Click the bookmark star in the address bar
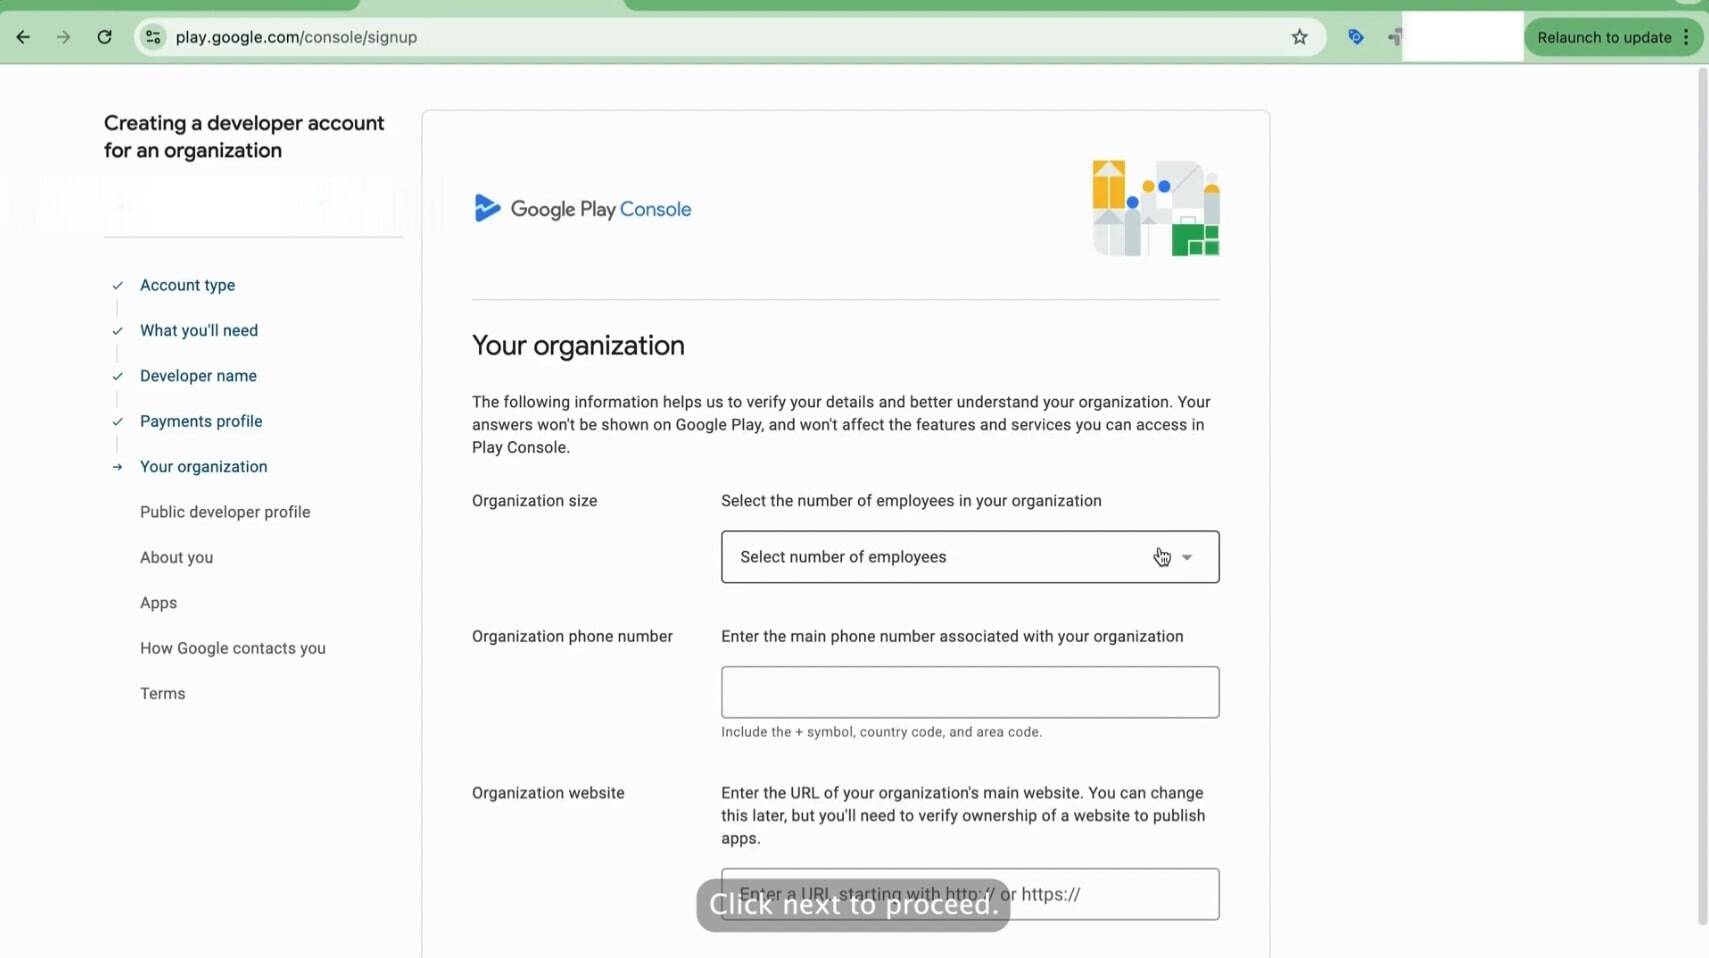This screenshot has width=1709, height=958. 1301,36
